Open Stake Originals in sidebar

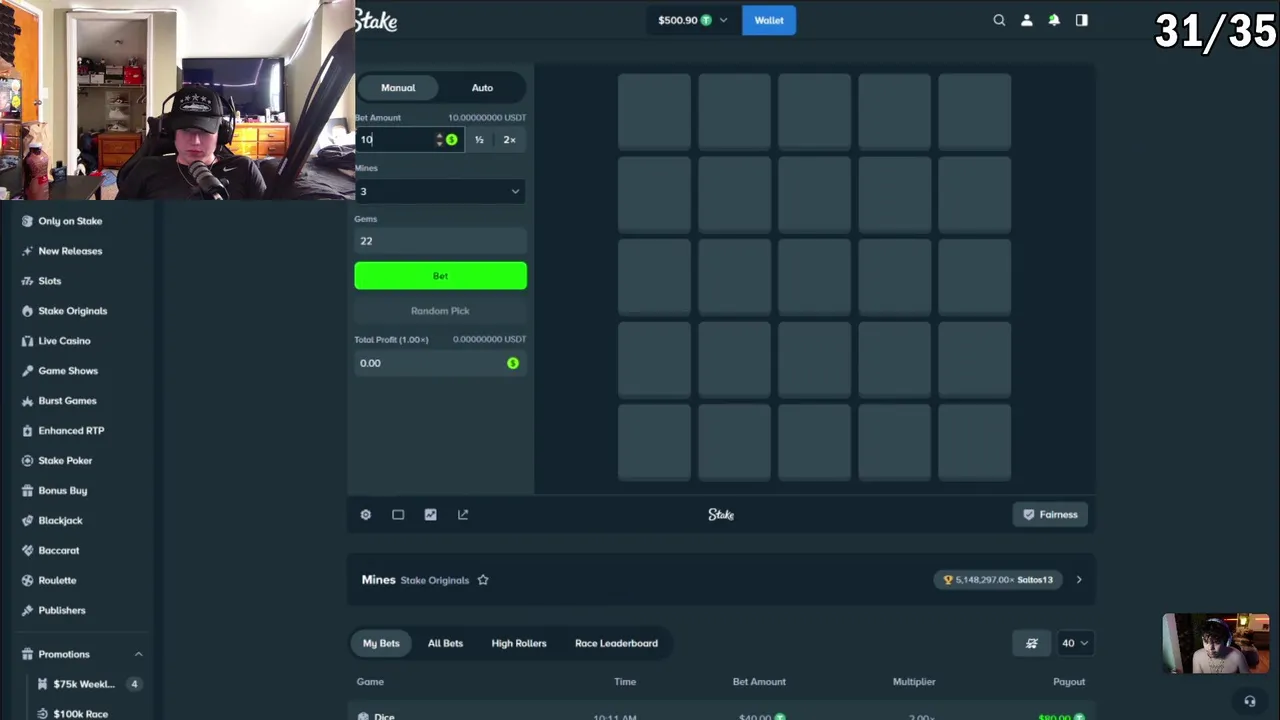pos(72,311)
